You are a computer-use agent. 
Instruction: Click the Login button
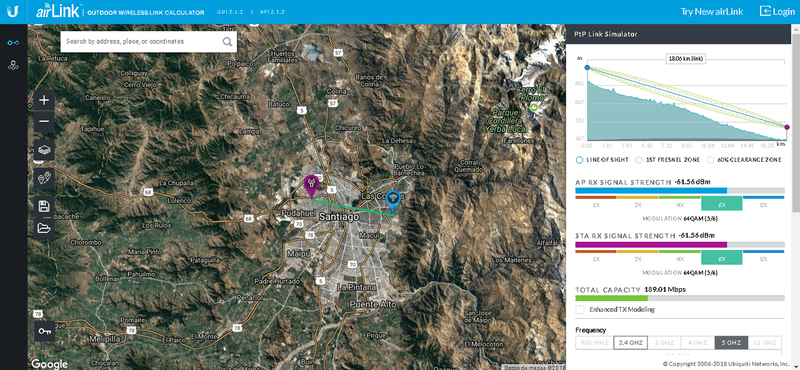[x=777, y=11]
